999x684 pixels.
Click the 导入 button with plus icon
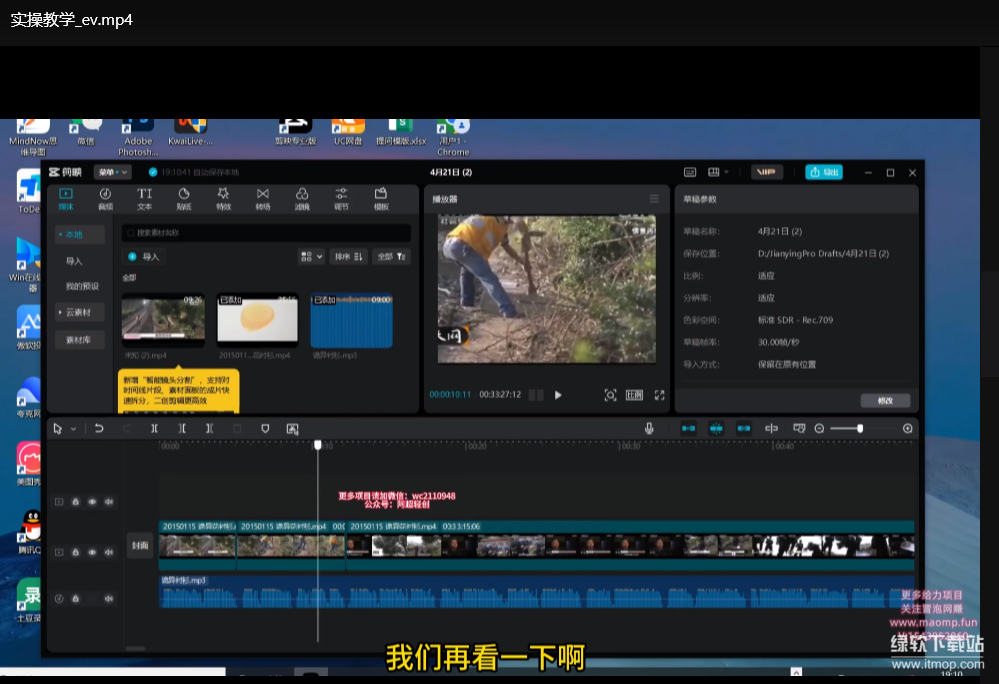[144, 257]
